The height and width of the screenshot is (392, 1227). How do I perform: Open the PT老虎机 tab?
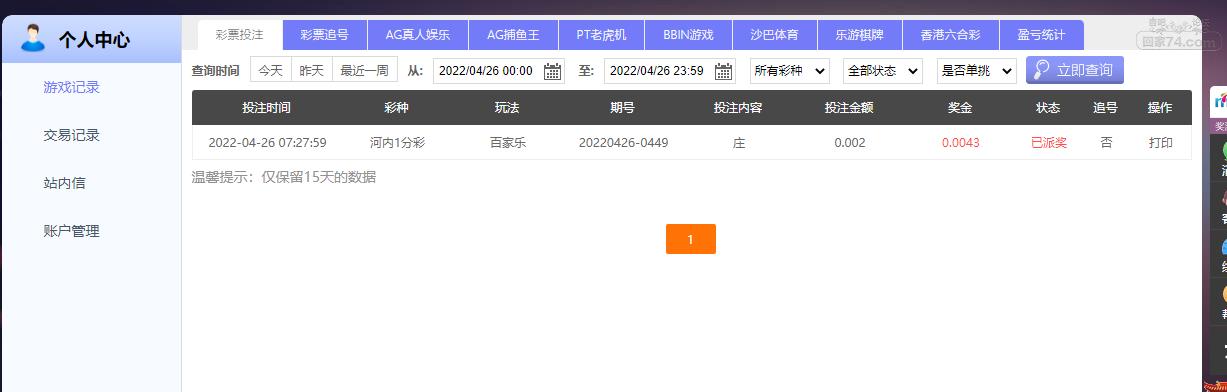(x=601, y=35)
